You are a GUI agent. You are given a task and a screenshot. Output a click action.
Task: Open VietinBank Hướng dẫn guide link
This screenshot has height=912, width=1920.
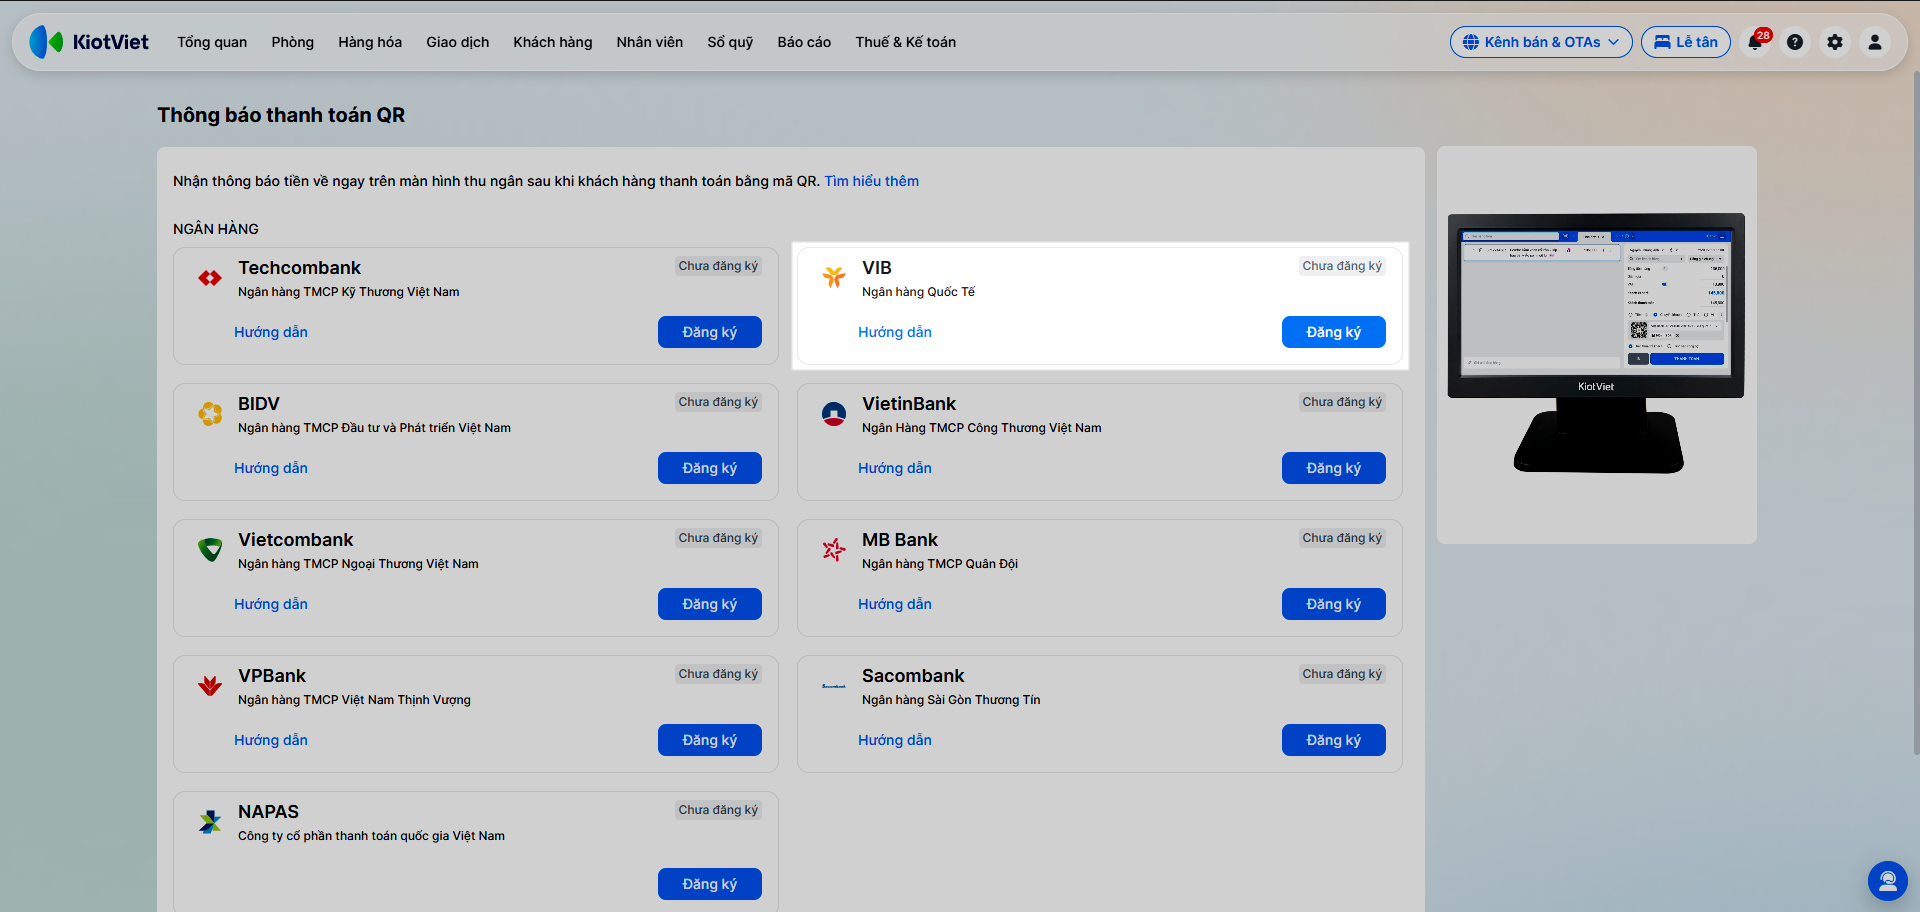(895, 468)
